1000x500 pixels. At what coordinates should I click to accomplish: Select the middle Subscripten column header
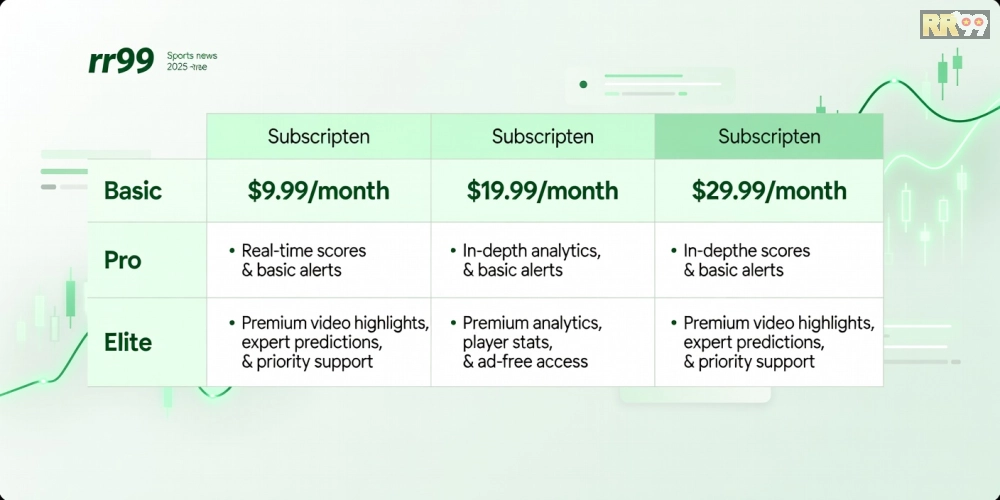click(x=543, y=137)
